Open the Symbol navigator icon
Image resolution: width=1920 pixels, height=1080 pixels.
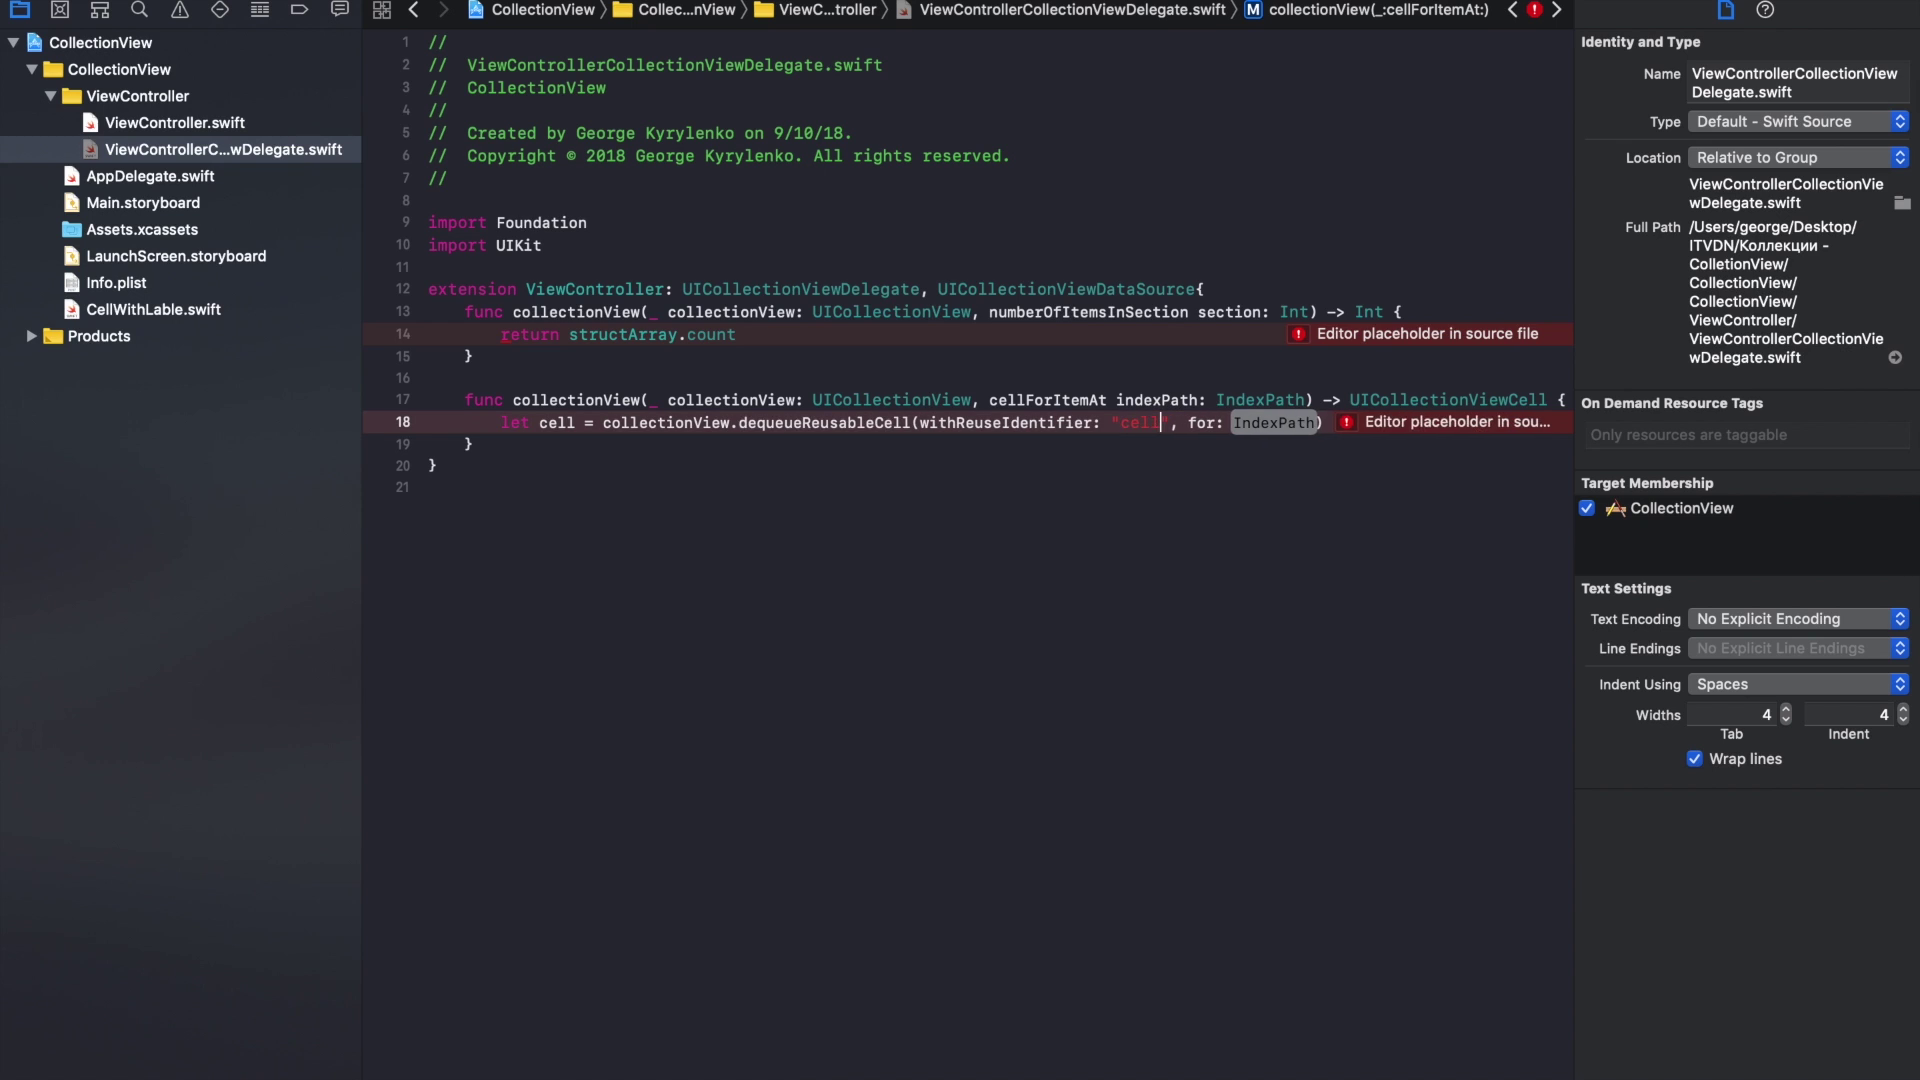pyautogui.click(x=100, y=10)
